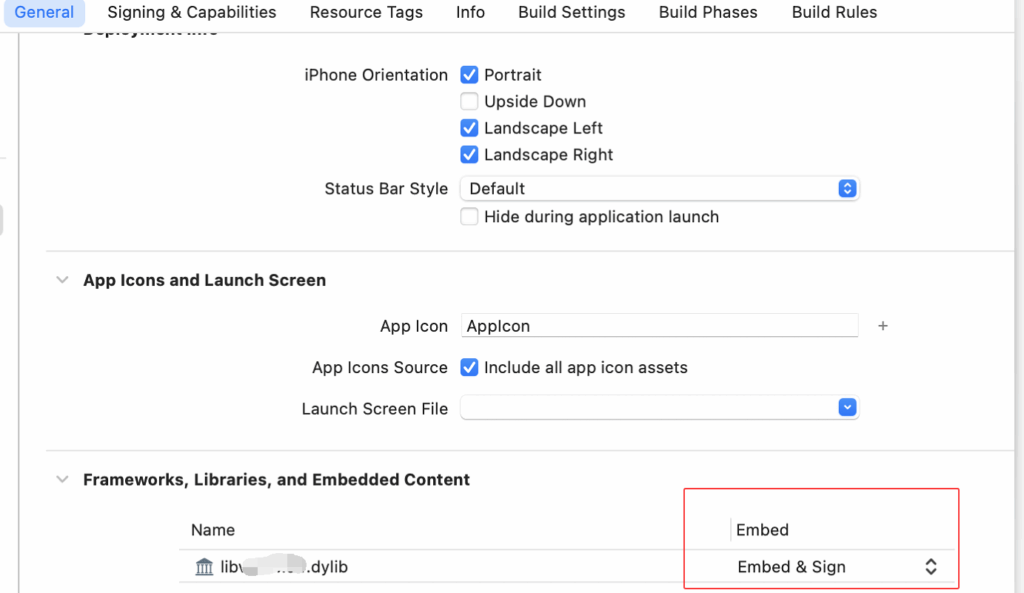Screen dimensions: 1024x593
Task: Collapse App Icons and Launch Screen section
Action: coord(63,281)
